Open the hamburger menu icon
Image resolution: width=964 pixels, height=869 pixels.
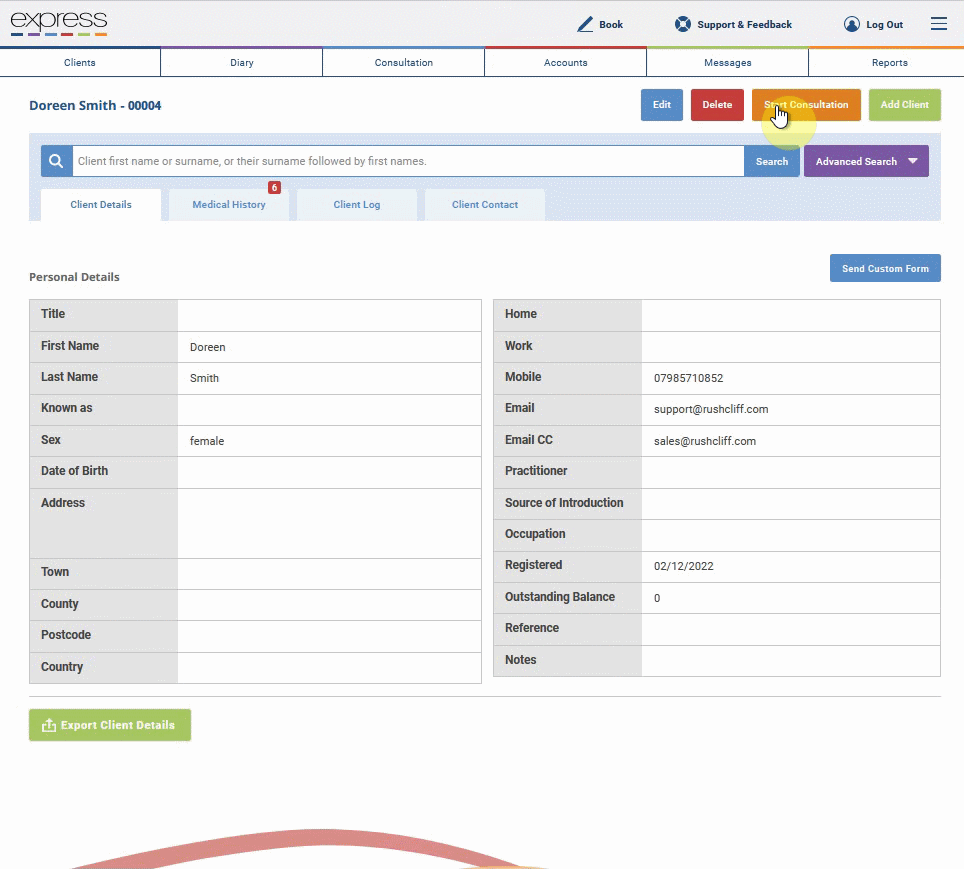[938, 24]
